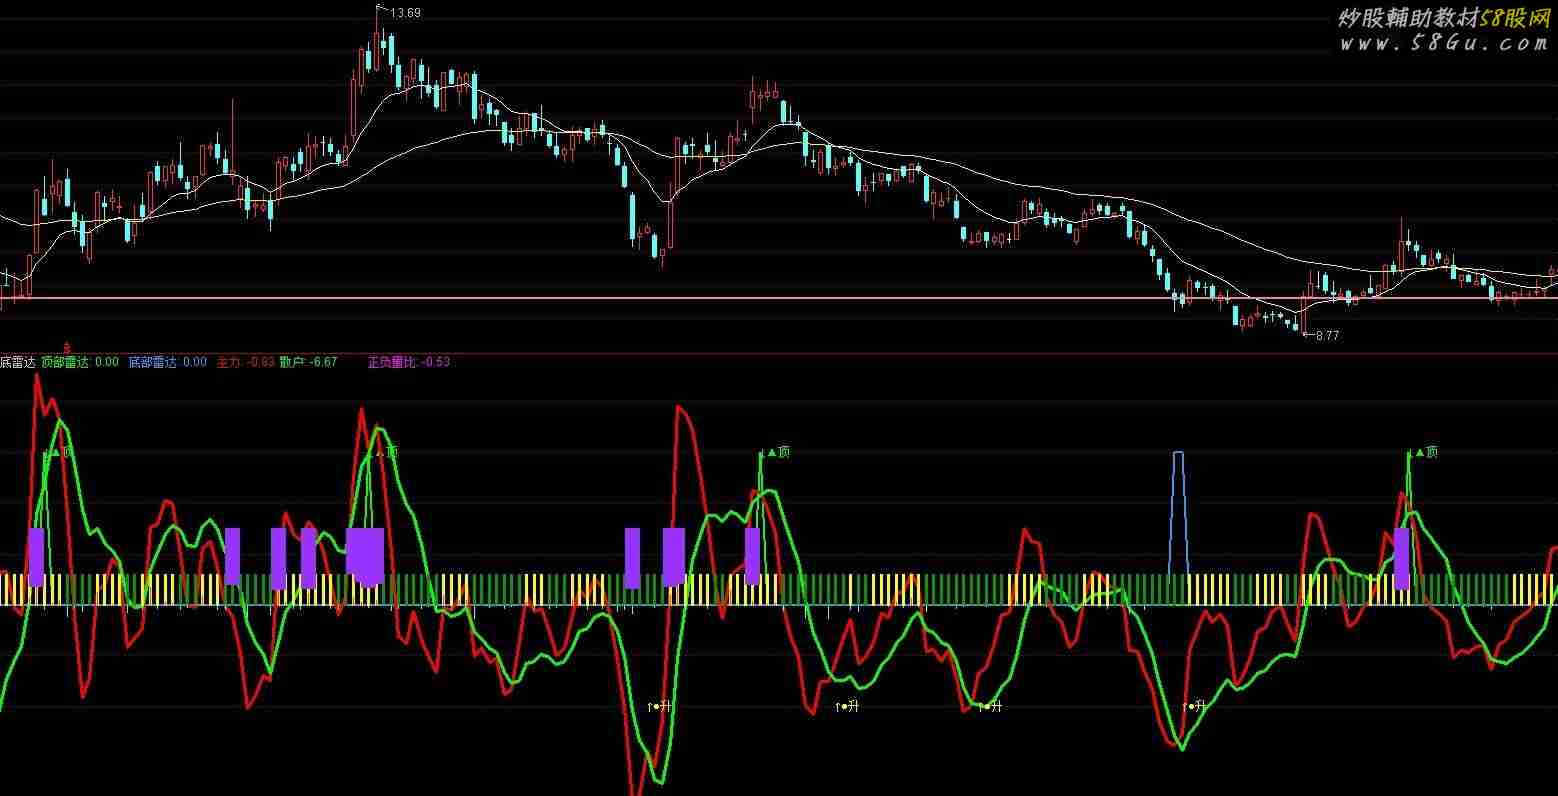The image size is (1558, 796).
Task: Select the 底雷达 indicator name
Action: pos(17,362)
